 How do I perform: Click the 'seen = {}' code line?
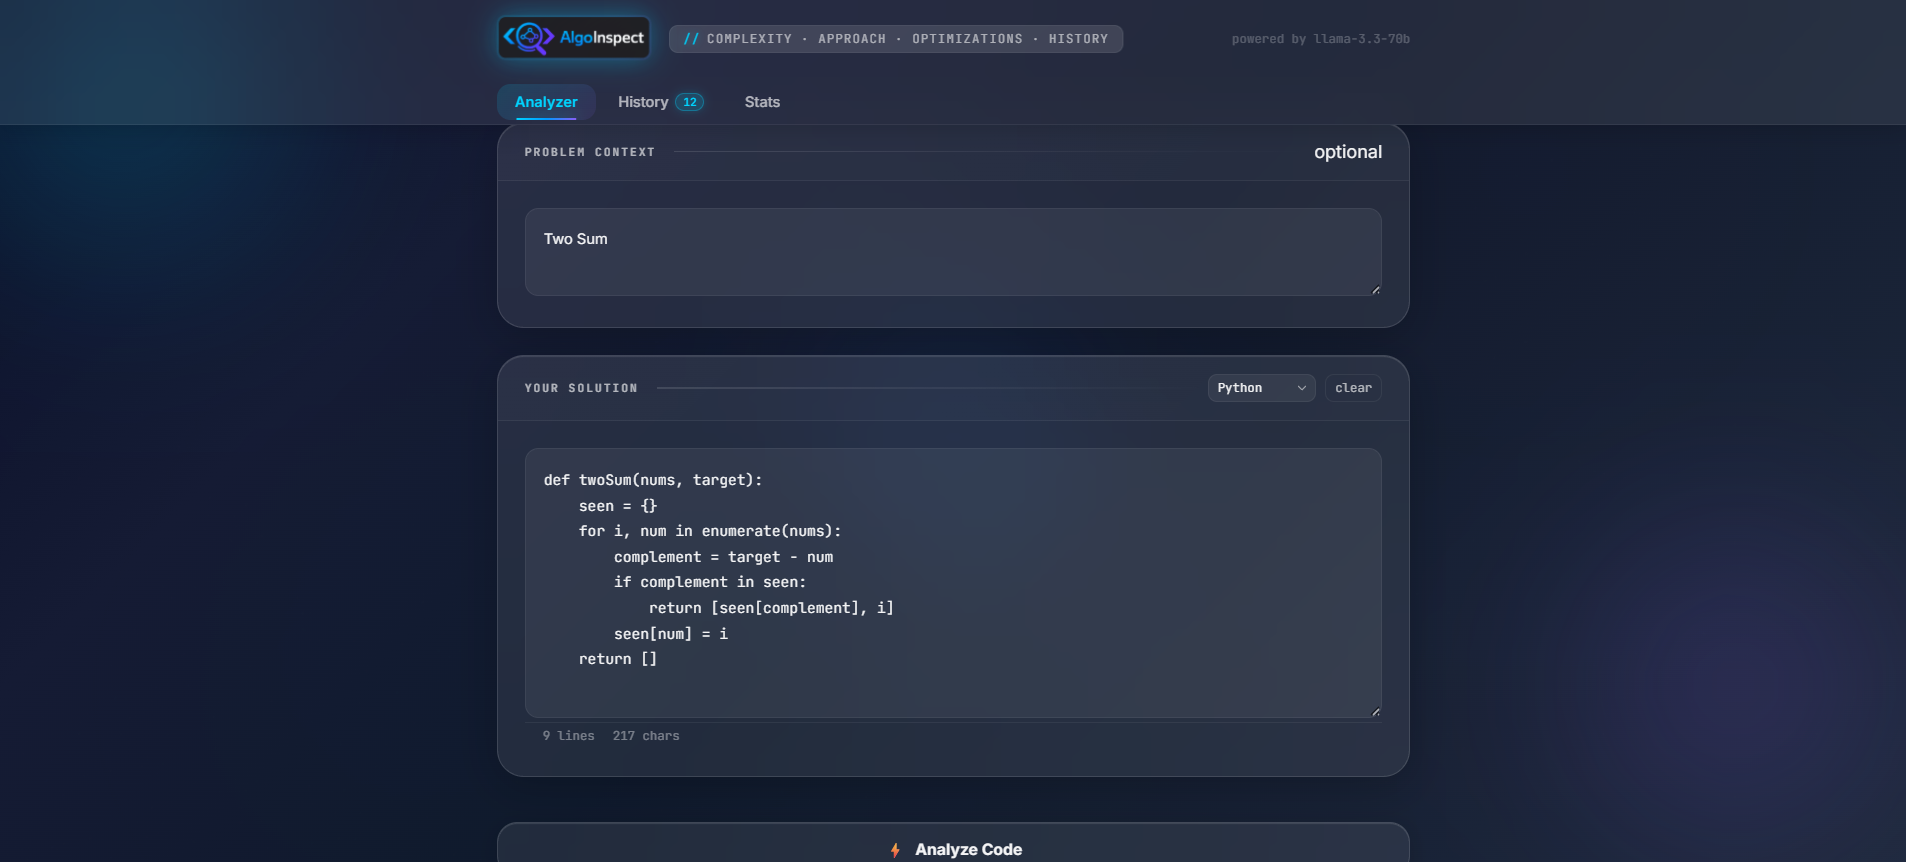618,506
